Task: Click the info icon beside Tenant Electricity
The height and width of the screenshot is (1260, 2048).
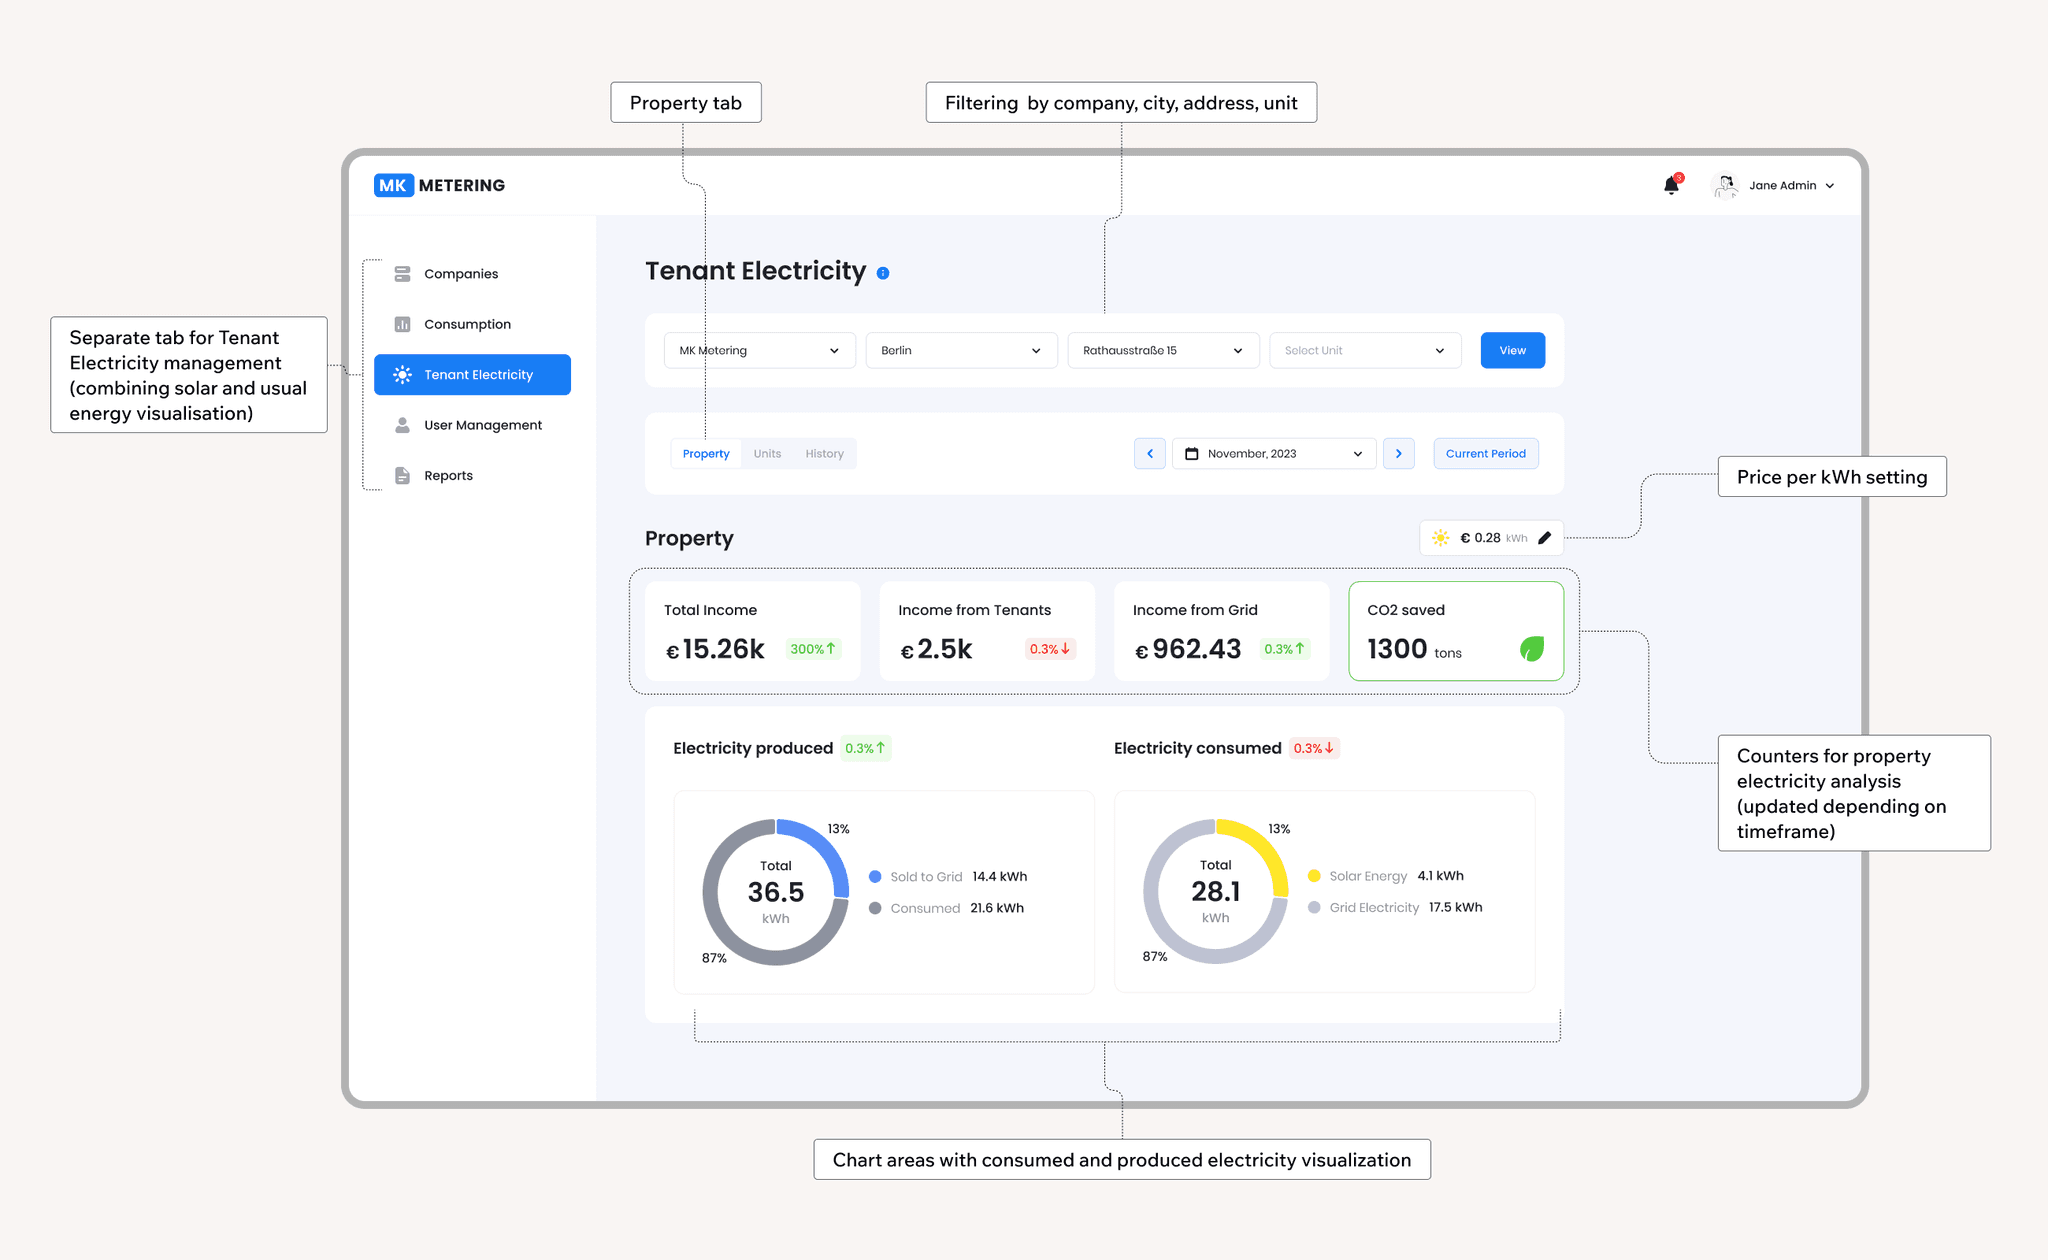Action: [883, 273]
